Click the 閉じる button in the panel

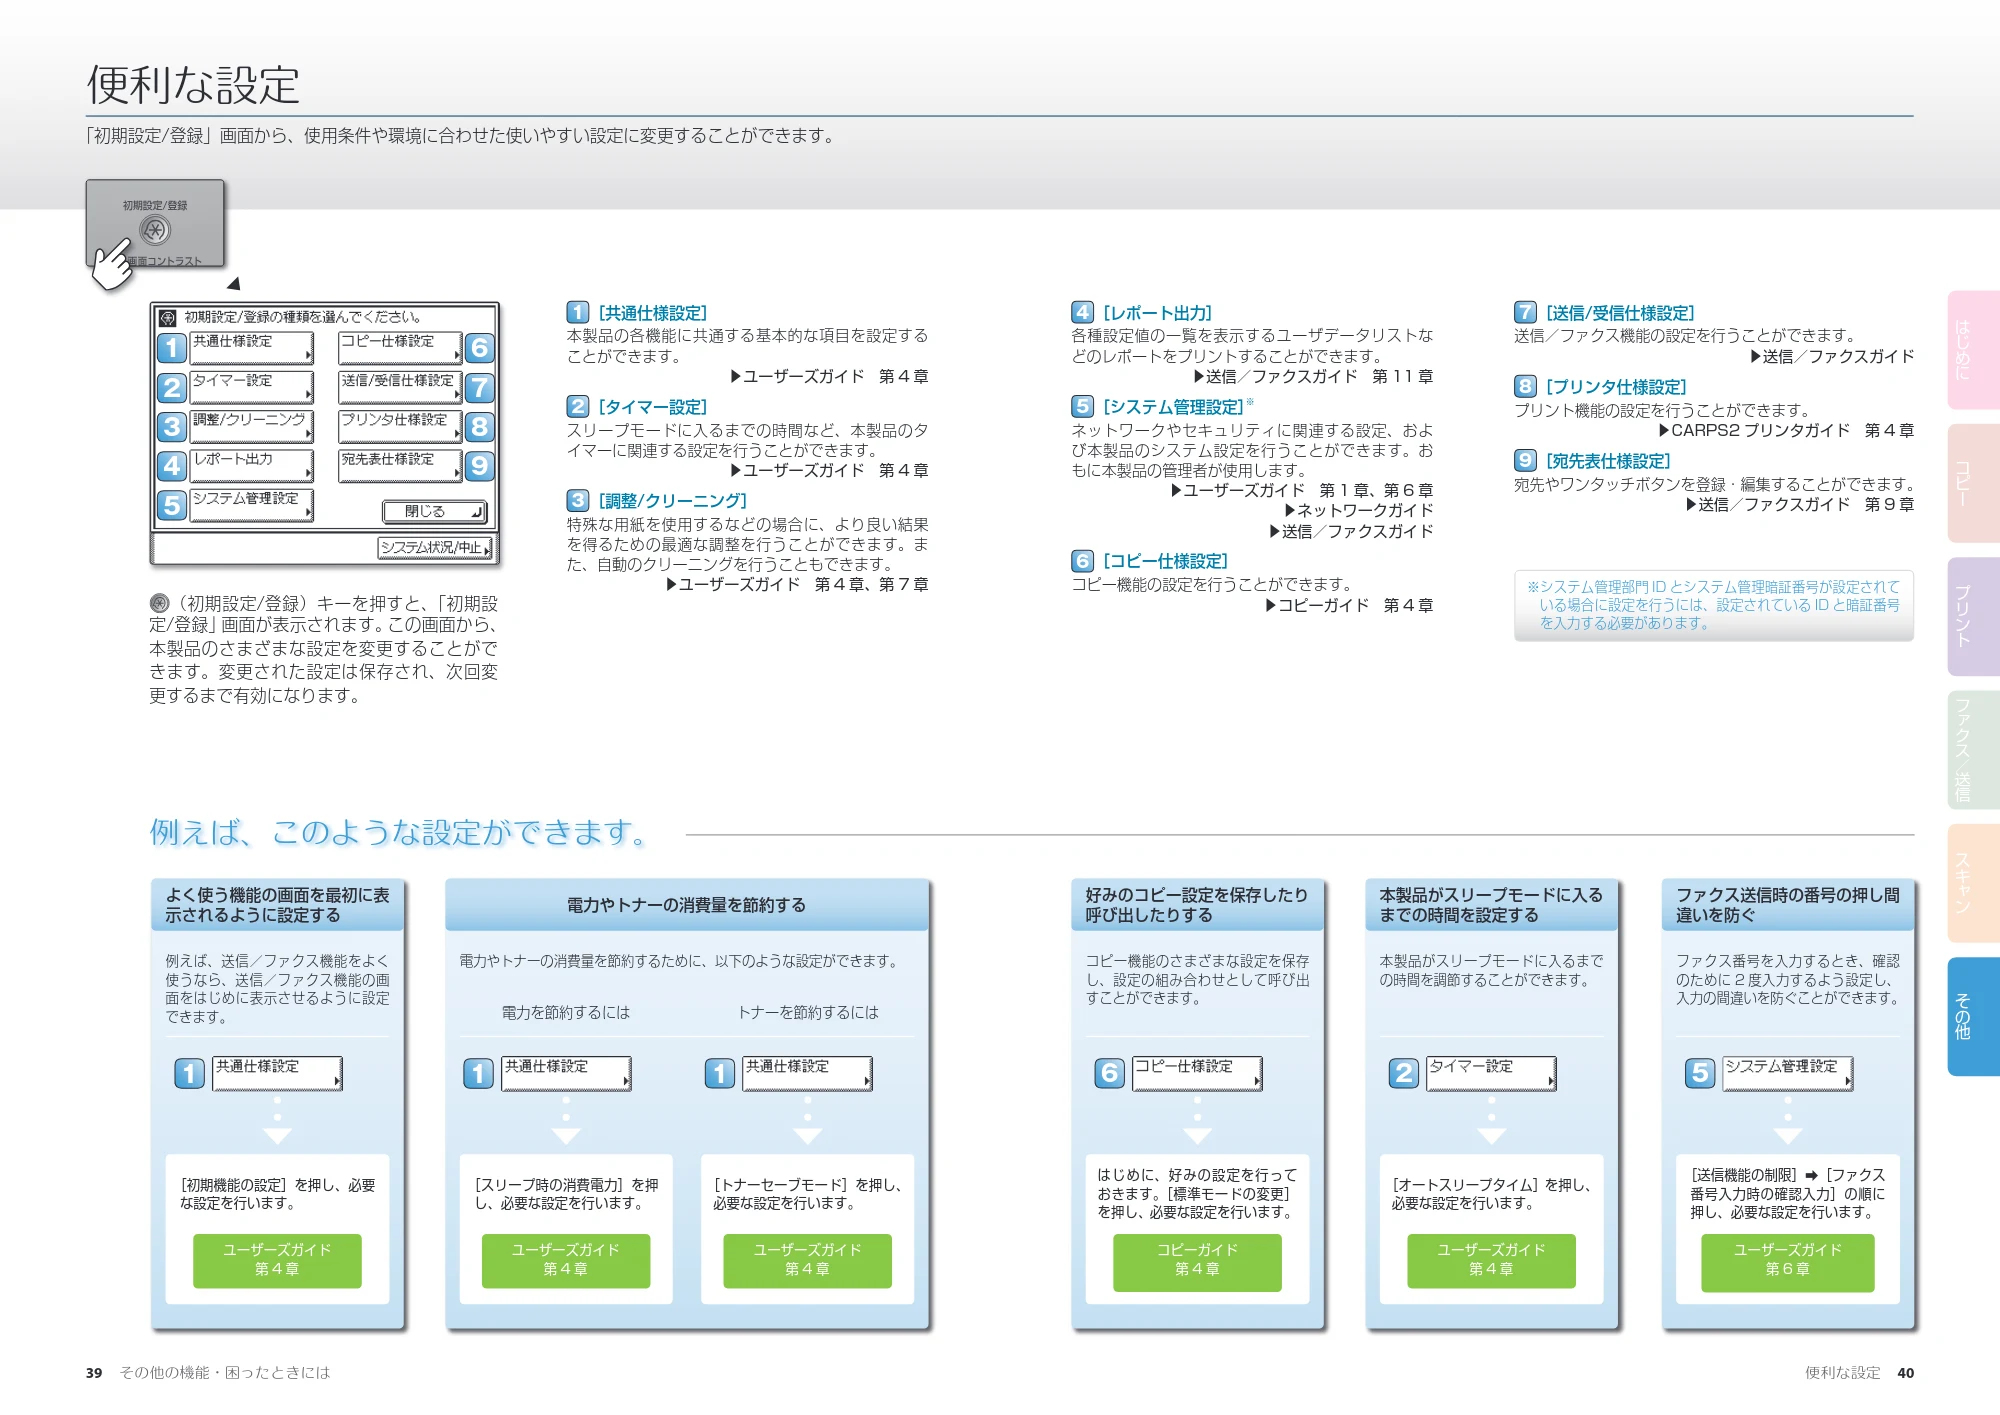(434, 512)
